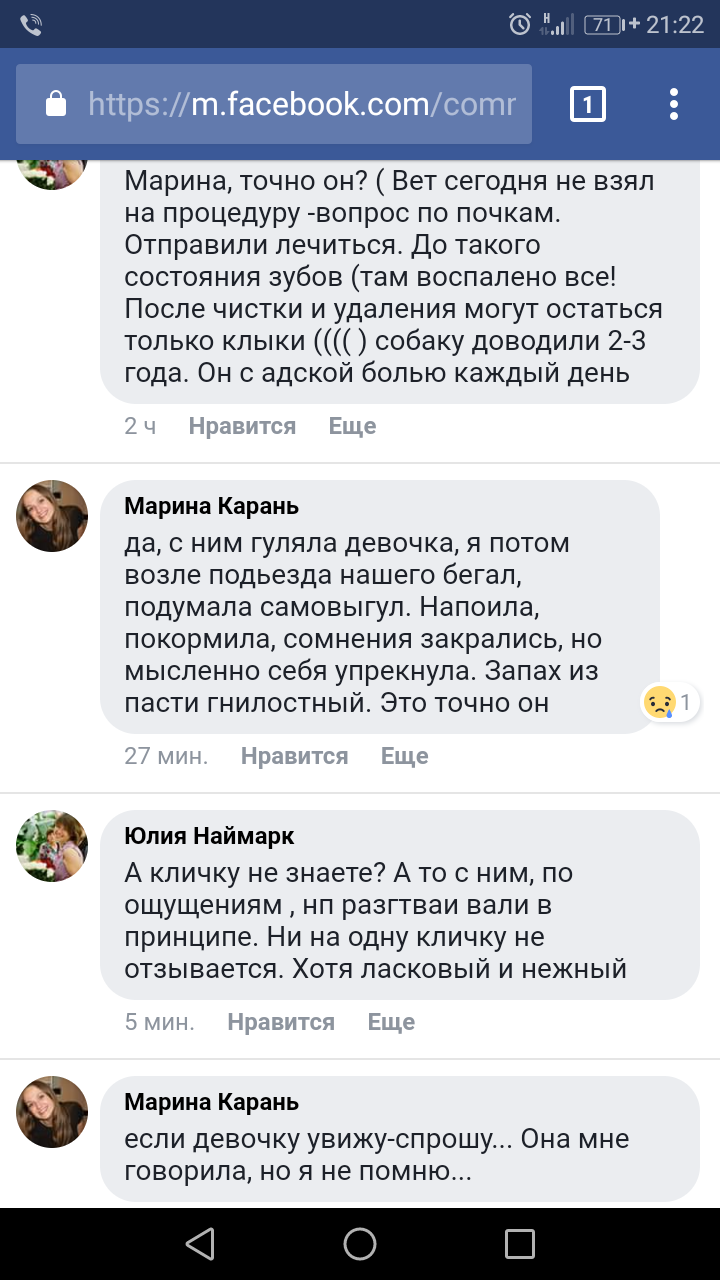Screen dimensions: 720x1280
Task: Tap the alarm clock icon in status bar
Action: coord(520,25)
